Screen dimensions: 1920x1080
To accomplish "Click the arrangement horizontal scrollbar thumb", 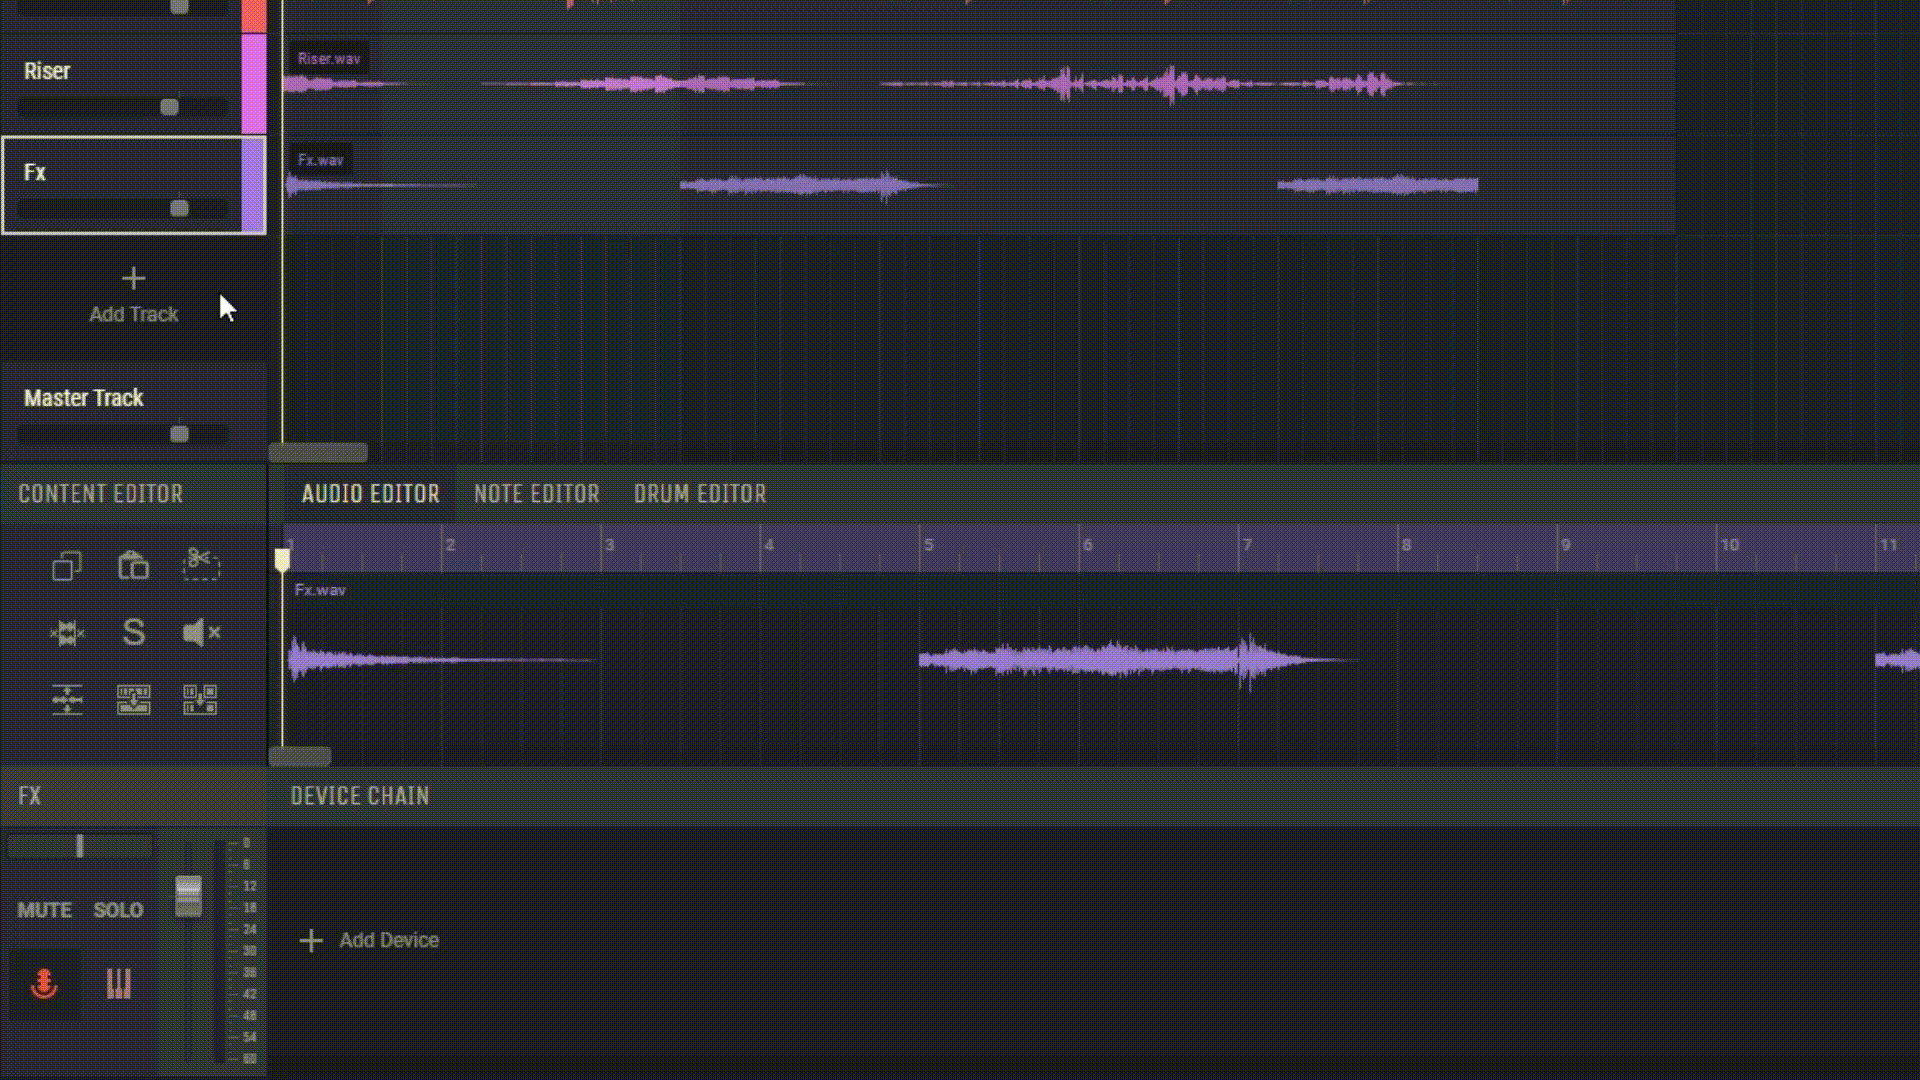I will click(x=318, y=453).
